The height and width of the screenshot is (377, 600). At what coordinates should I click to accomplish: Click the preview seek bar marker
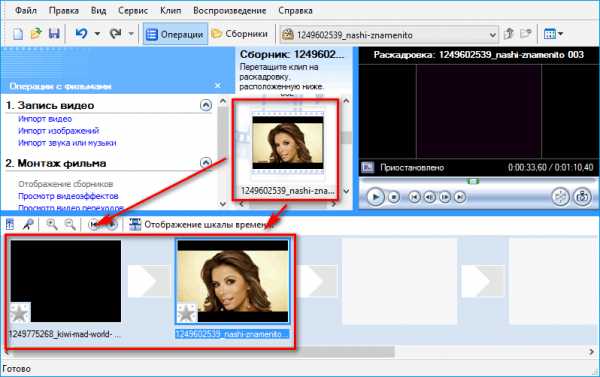coord(473,181)
